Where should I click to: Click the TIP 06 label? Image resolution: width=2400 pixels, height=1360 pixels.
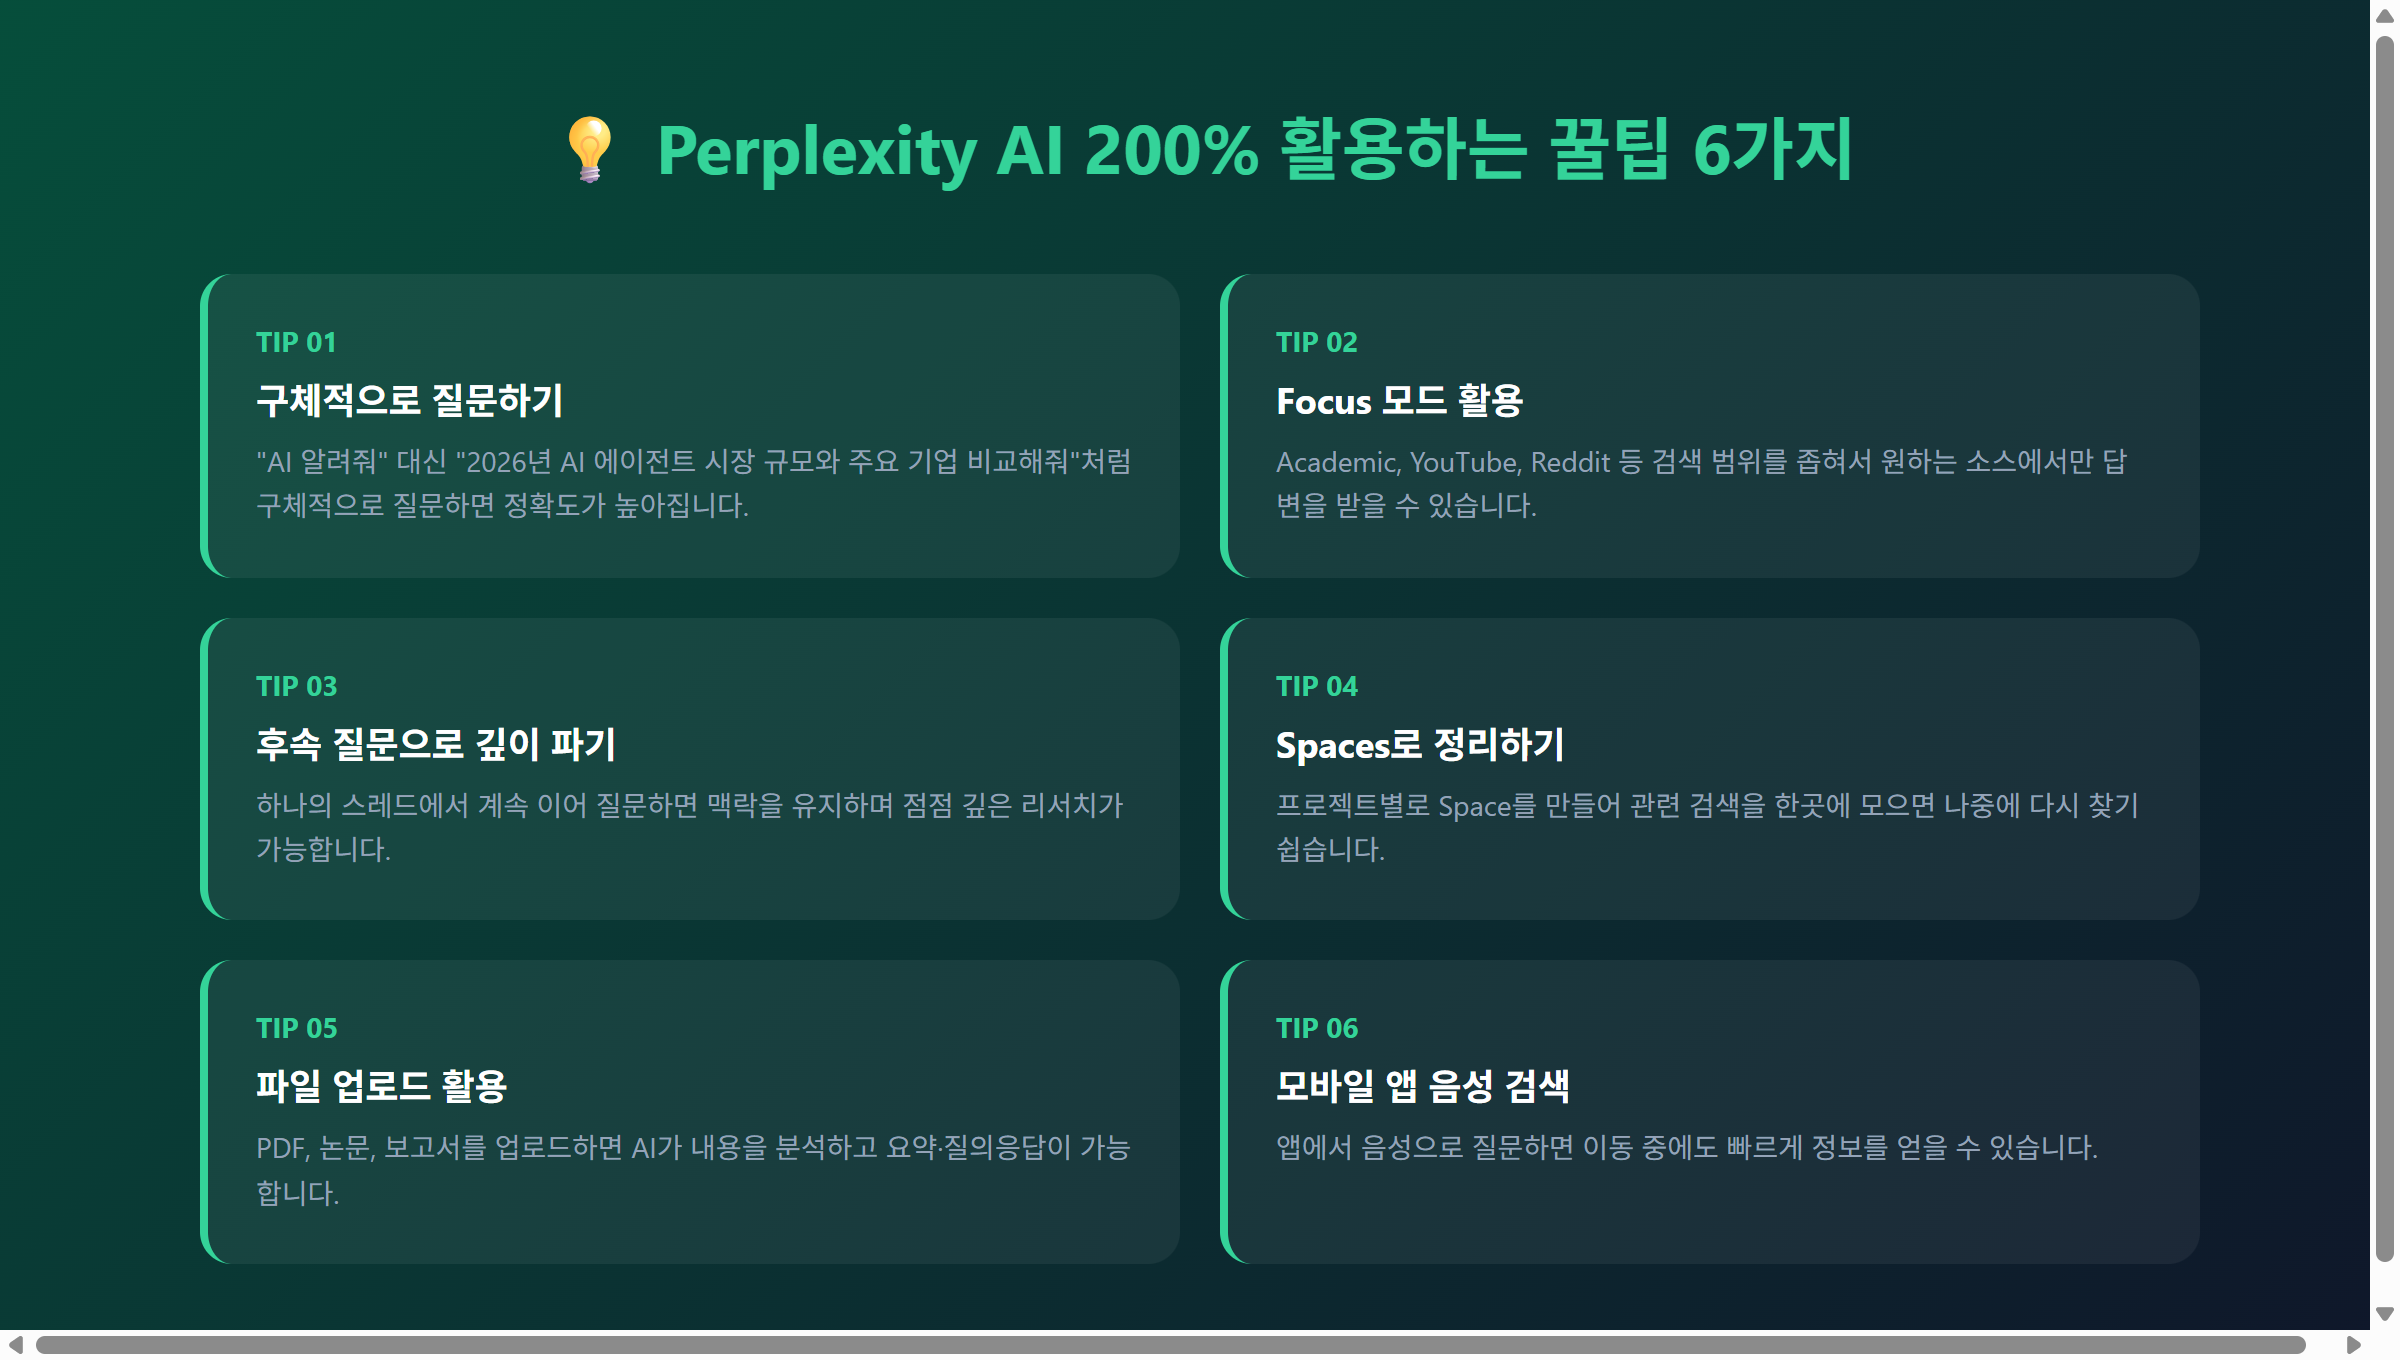1316,1029
